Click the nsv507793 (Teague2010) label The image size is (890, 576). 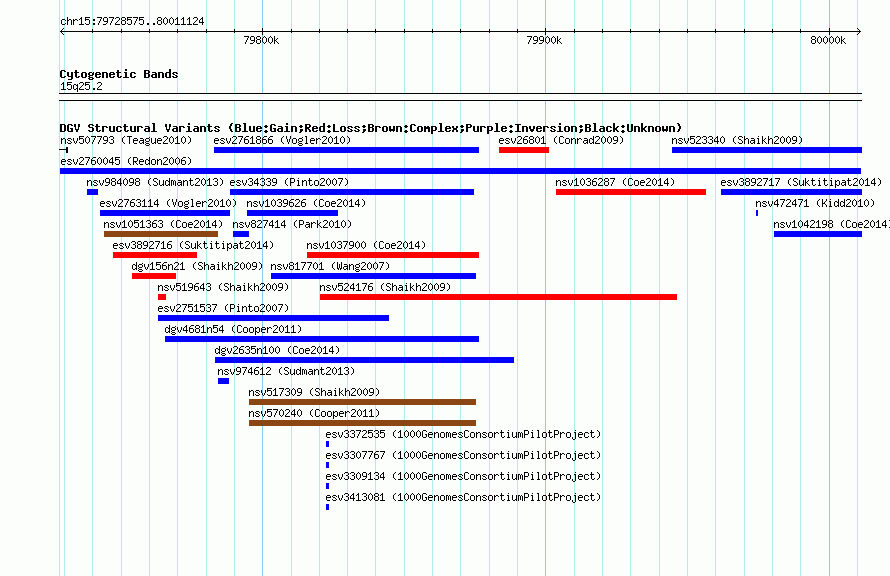126,140
